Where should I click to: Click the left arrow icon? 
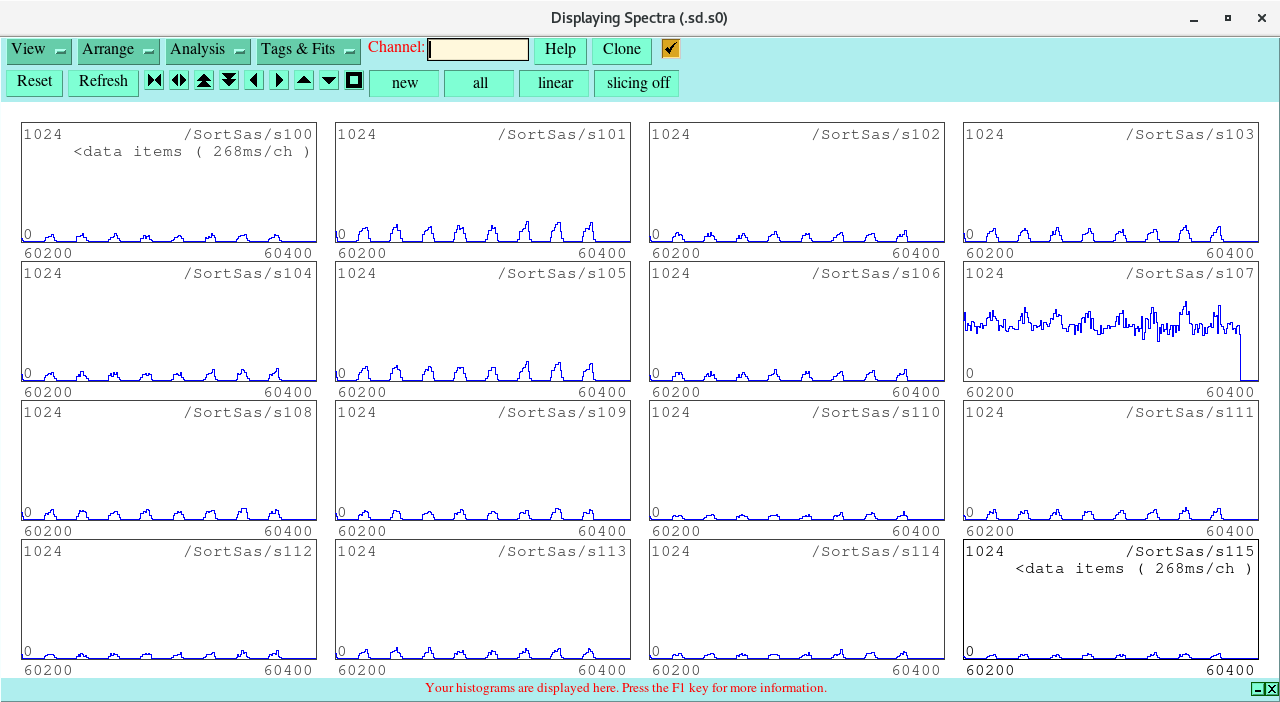(x=254, y=81)
